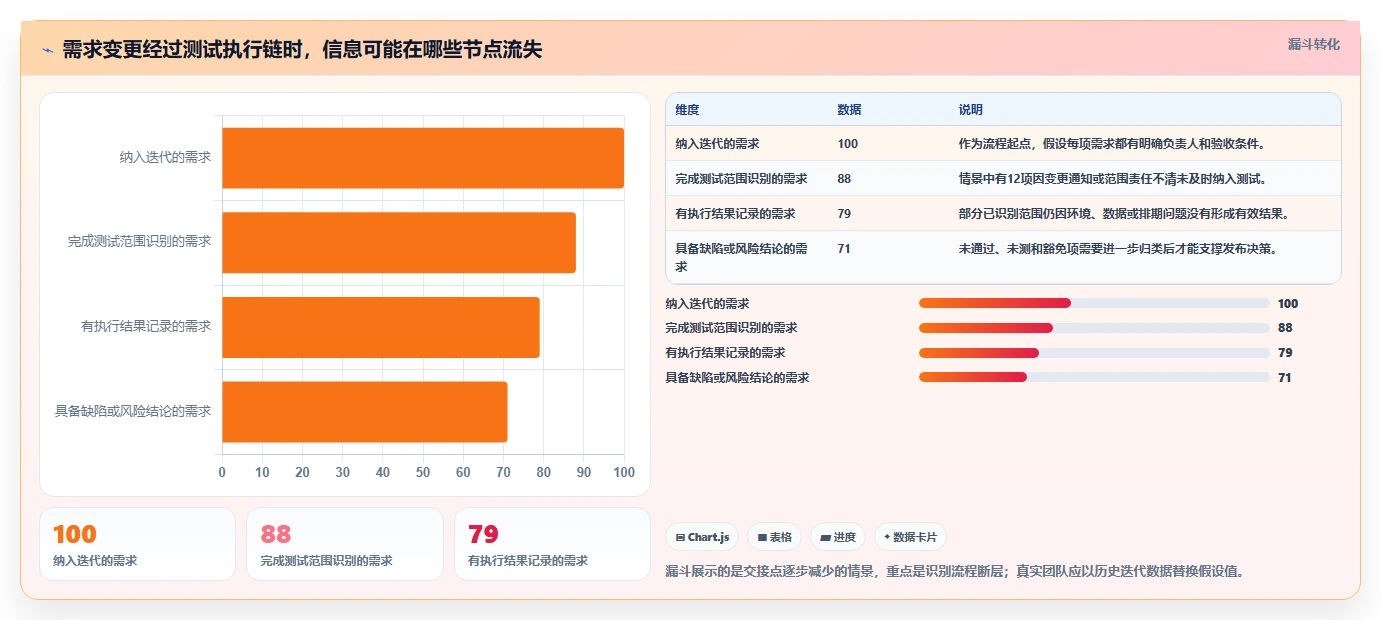Click the 具备缺陷或风险结论的需求 y-axis label
This screenshot has width=1381, height=620.
133,411
